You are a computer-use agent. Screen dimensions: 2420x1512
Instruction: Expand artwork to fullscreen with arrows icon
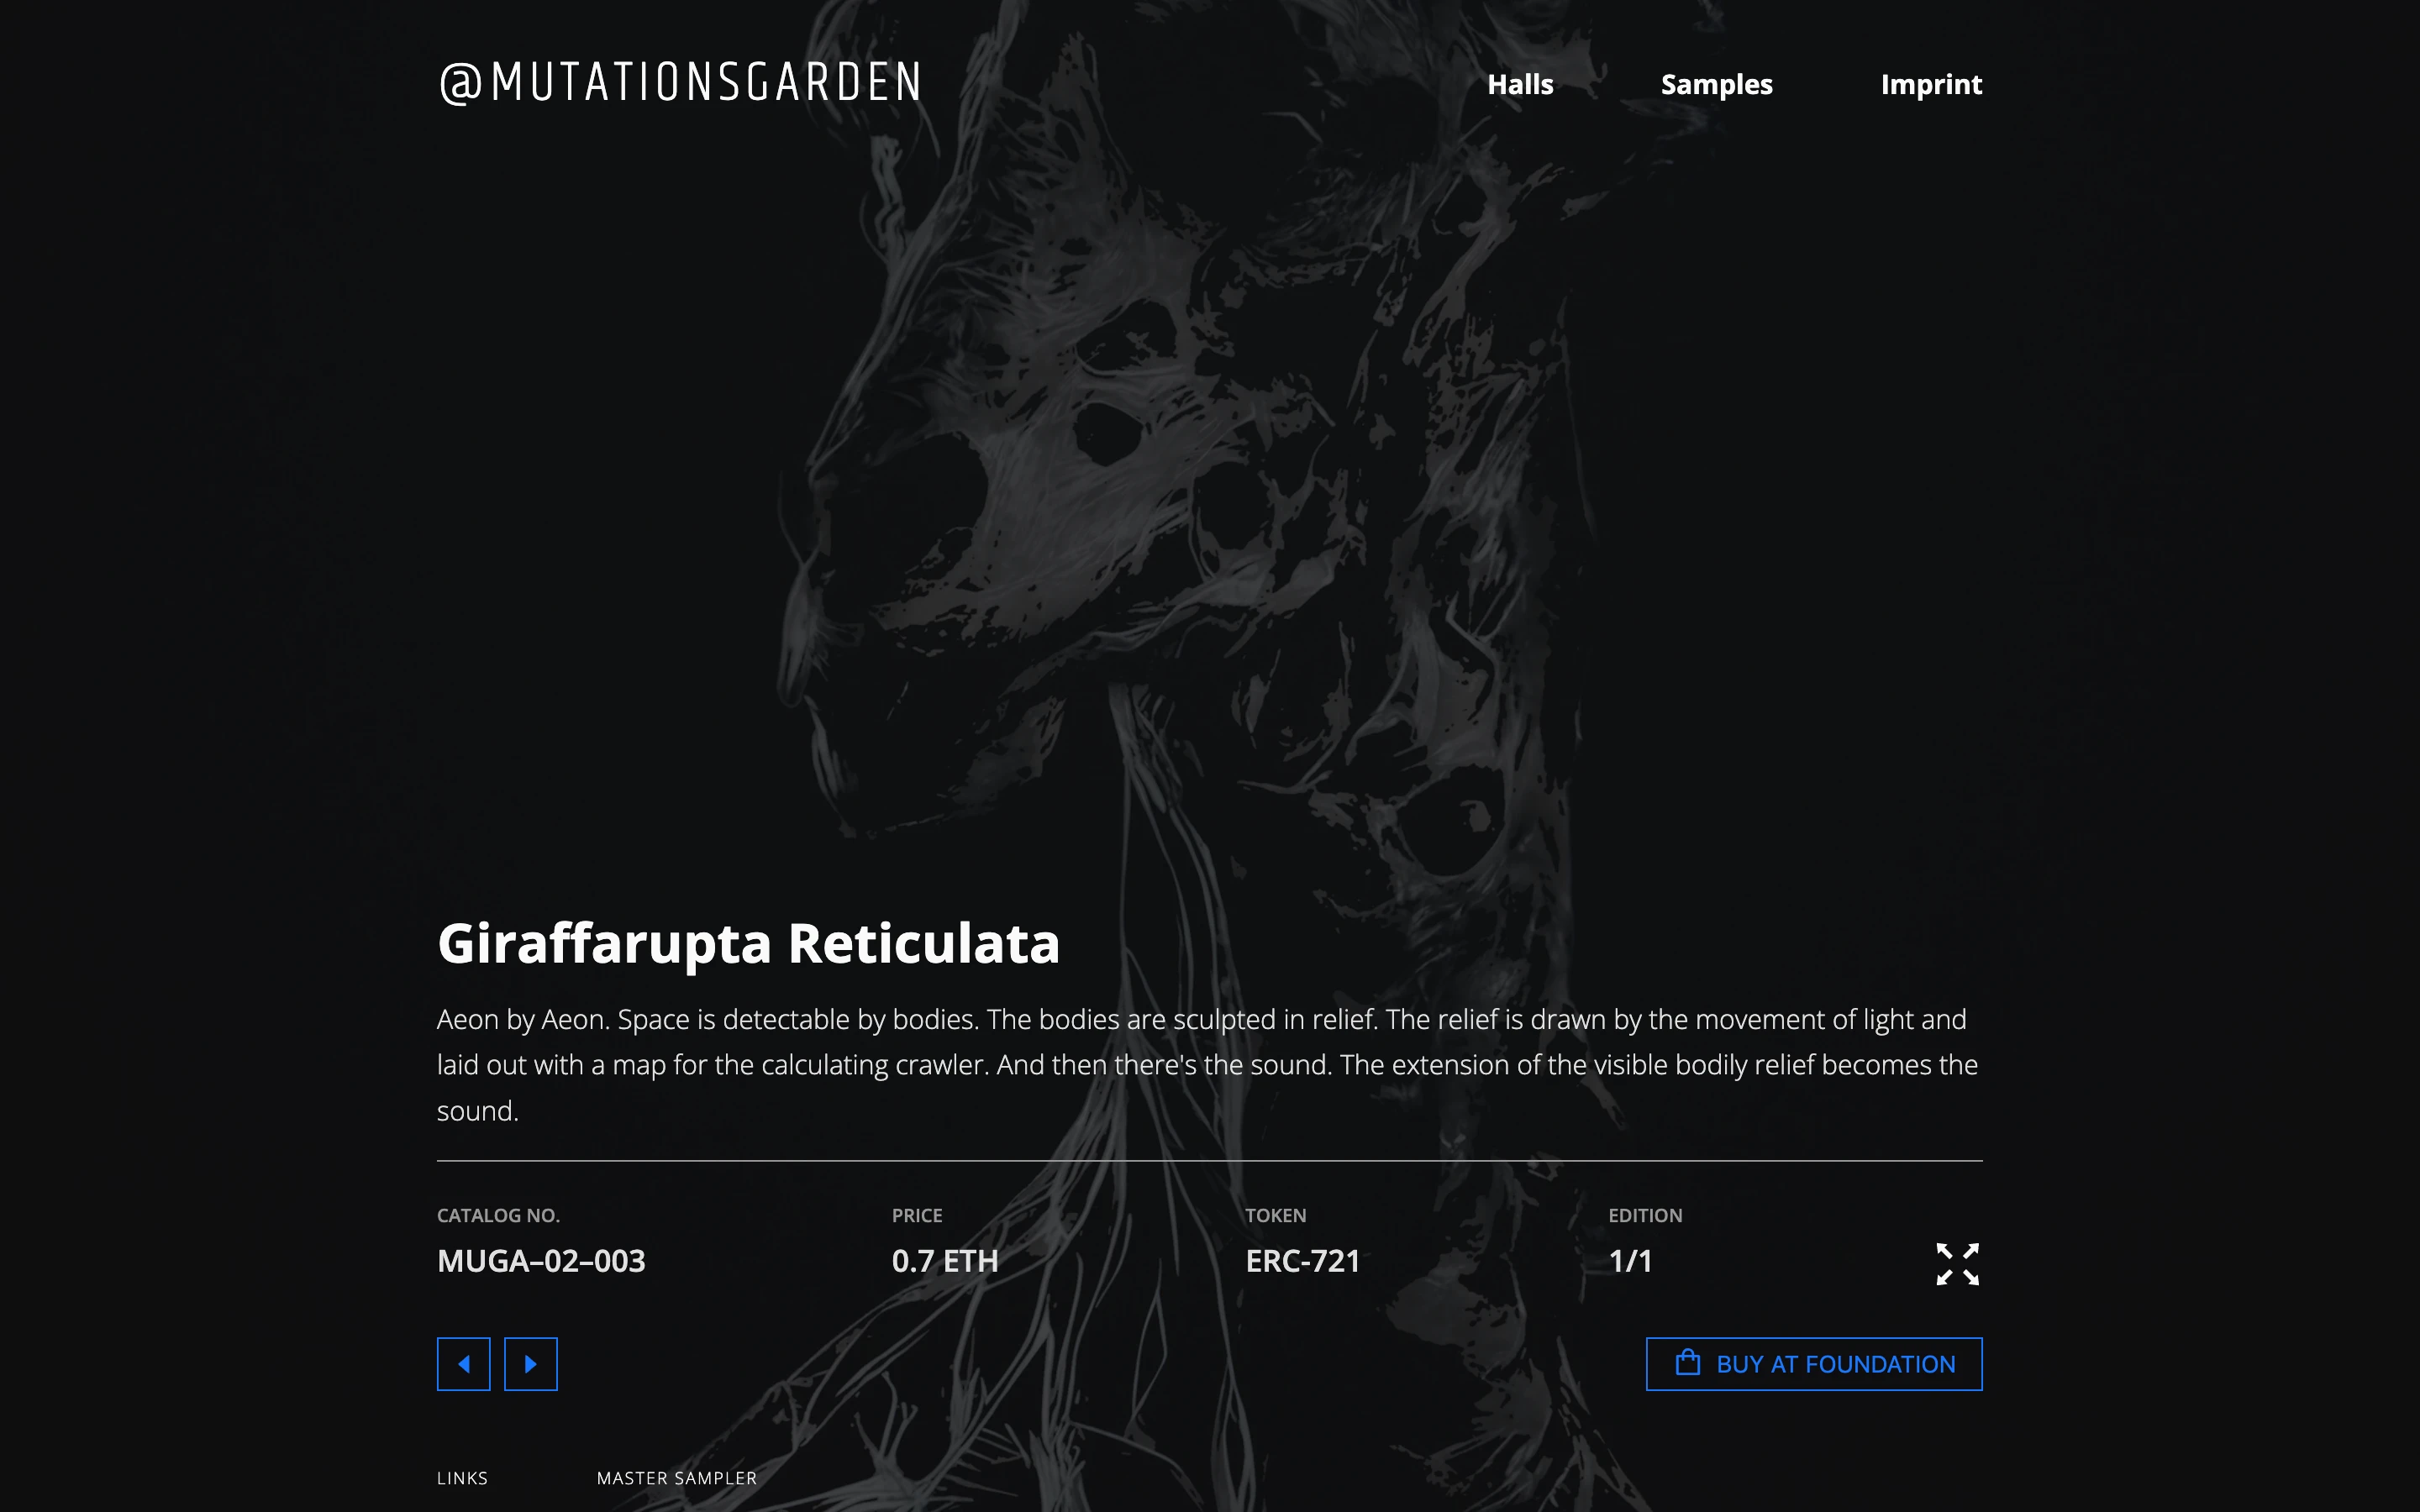click(1956, 1264)
